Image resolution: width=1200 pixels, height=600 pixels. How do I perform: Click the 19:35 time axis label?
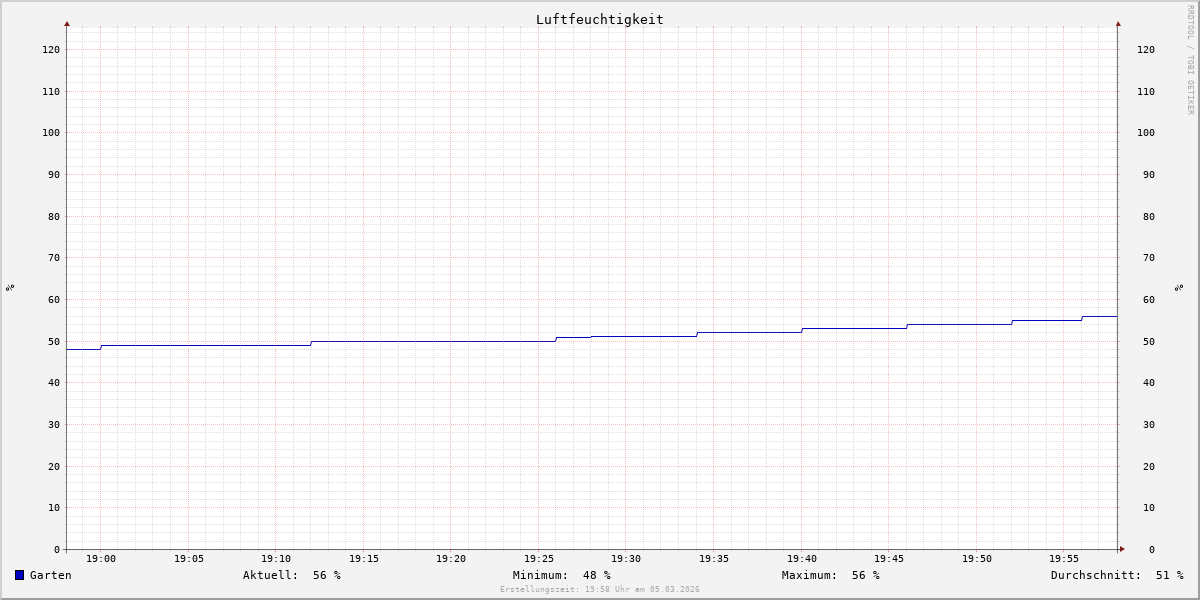tap(714, 559)
